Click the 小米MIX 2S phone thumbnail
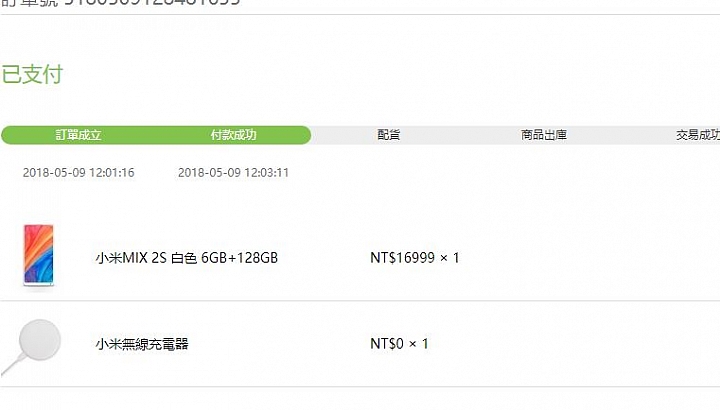 pos(39,256)
